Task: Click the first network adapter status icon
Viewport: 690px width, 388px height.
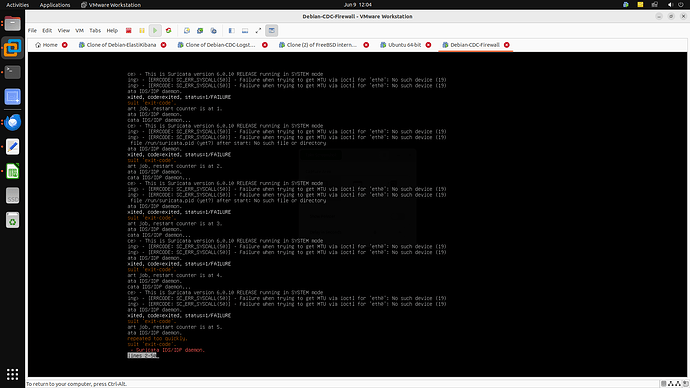Action: (x=671, y=384)
